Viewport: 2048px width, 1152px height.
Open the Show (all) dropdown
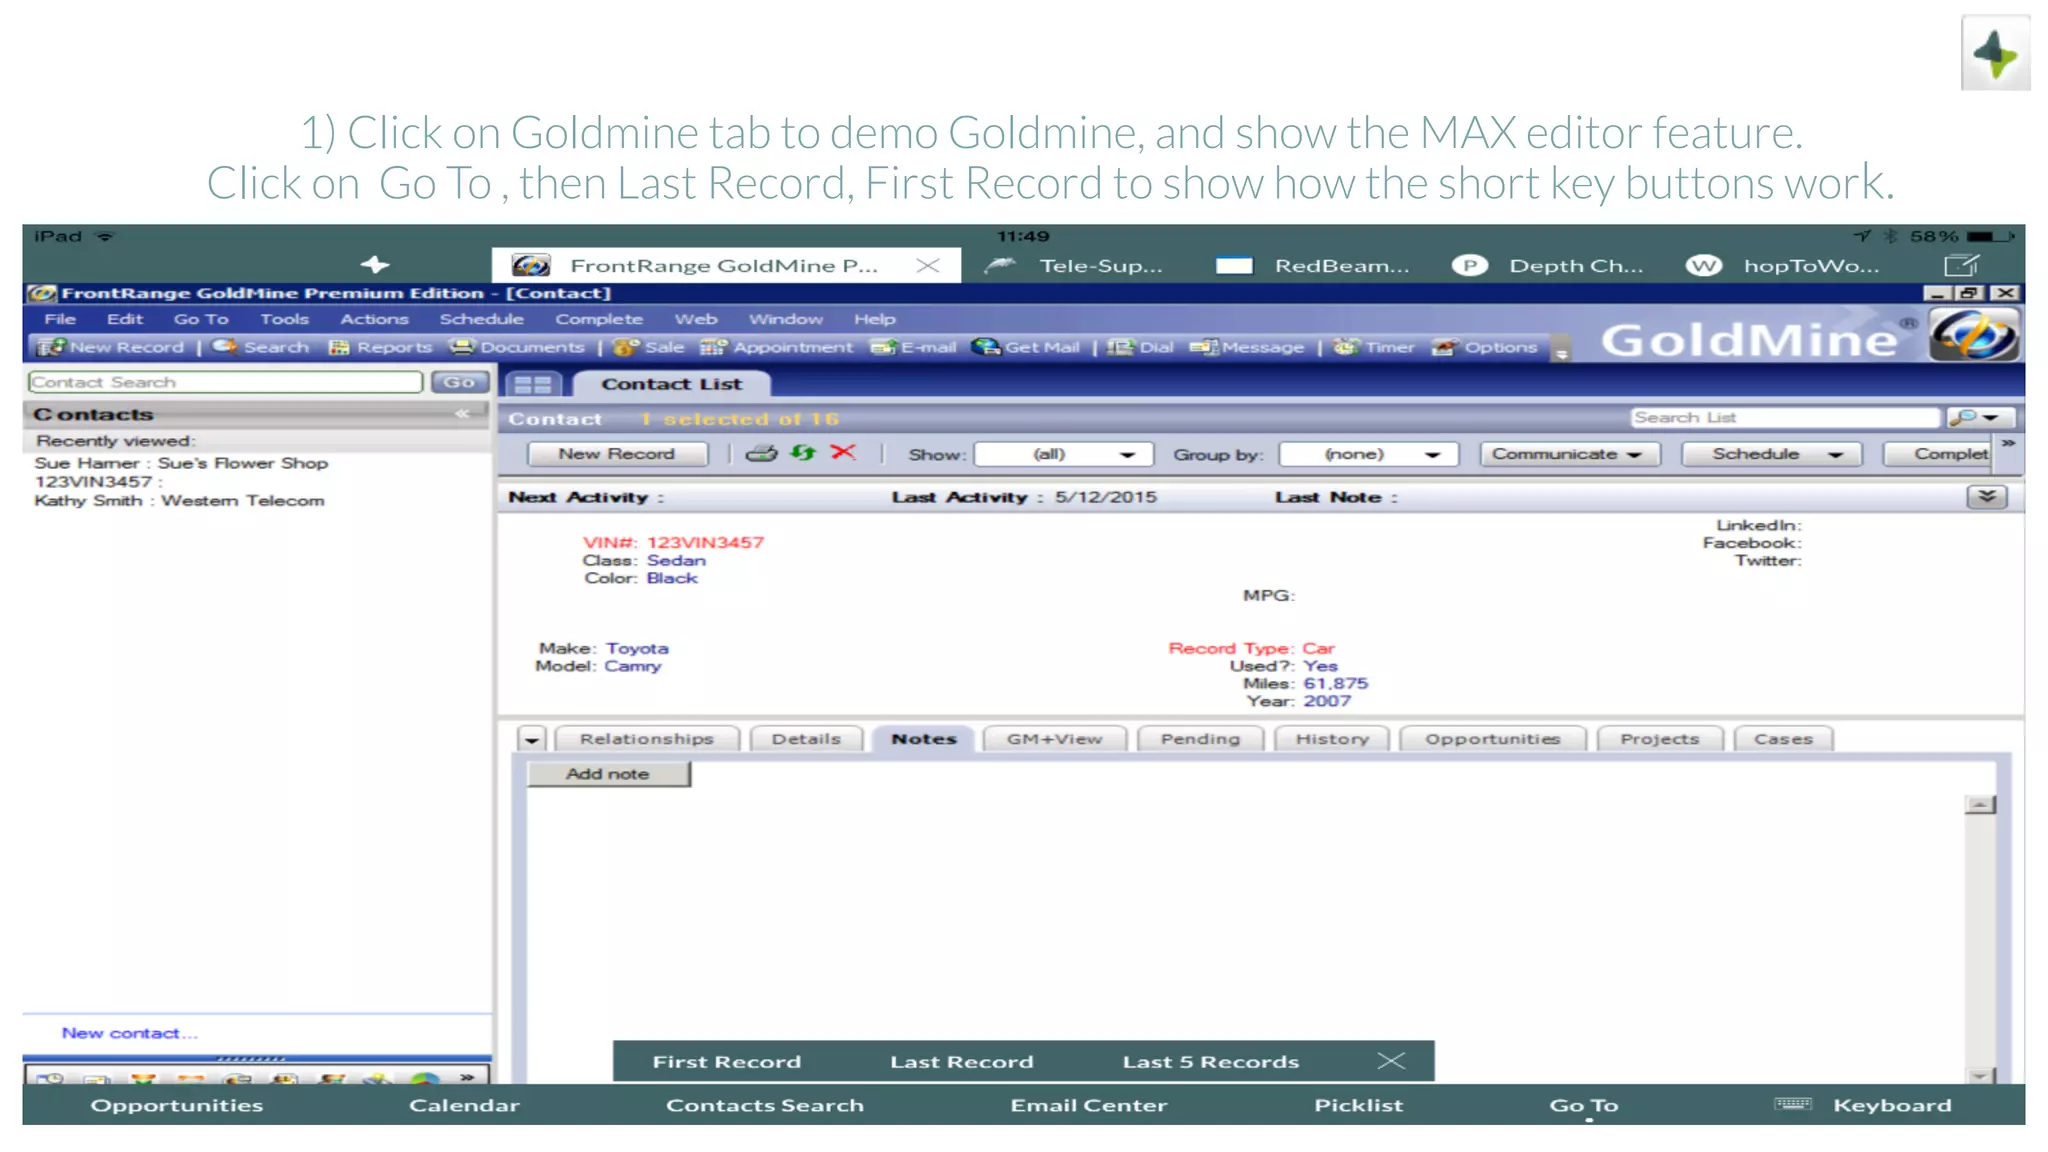point(1064,454)
